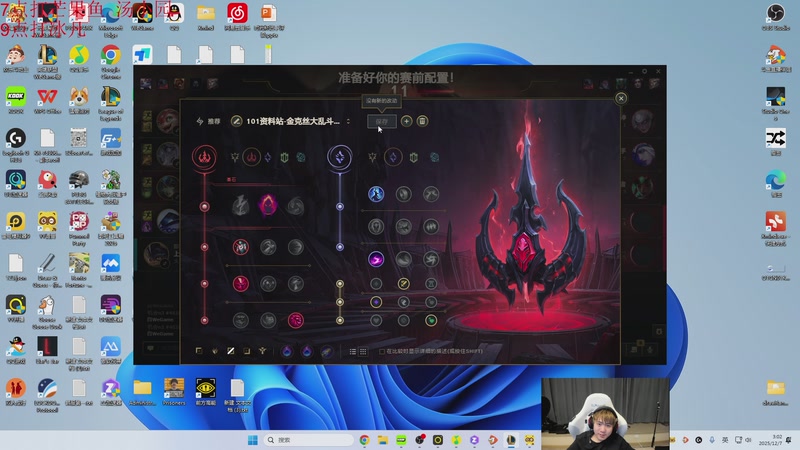
Task: Click the 推荐 recommended runes button
Action: pyautogui.click(x=209, y=121)
